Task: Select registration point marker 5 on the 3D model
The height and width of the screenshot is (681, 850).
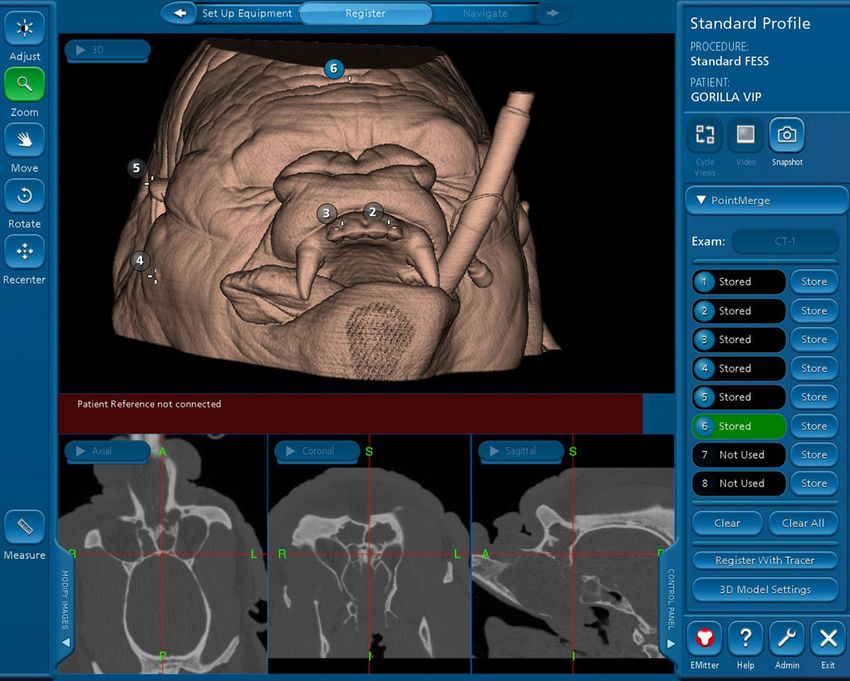Action: tap(137, 168)
